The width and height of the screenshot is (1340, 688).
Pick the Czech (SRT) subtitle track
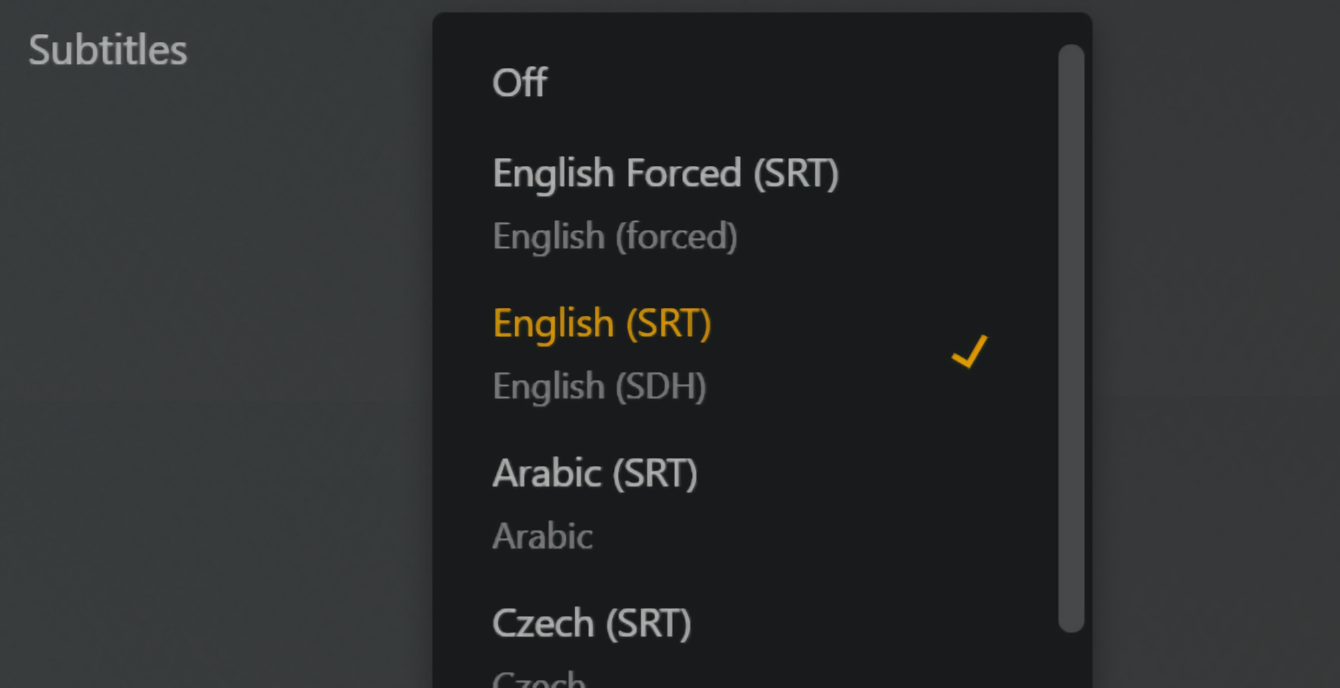591,623
